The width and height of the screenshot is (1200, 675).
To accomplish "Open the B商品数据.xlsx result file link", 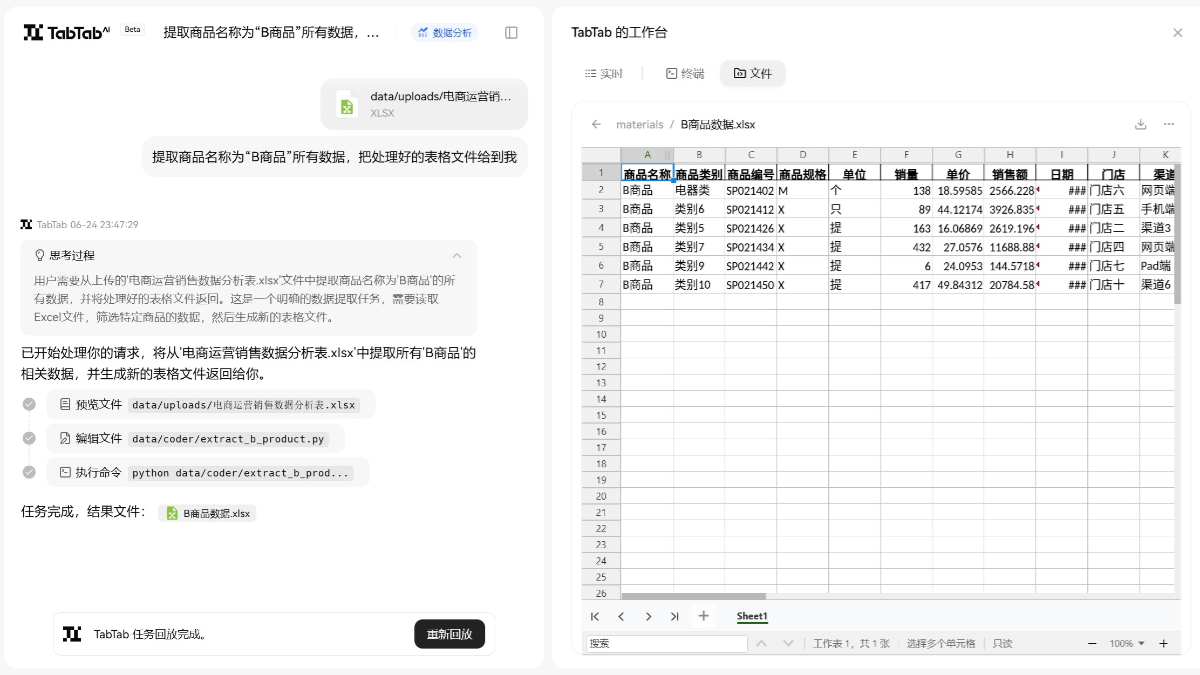I will tap(208, 513).
